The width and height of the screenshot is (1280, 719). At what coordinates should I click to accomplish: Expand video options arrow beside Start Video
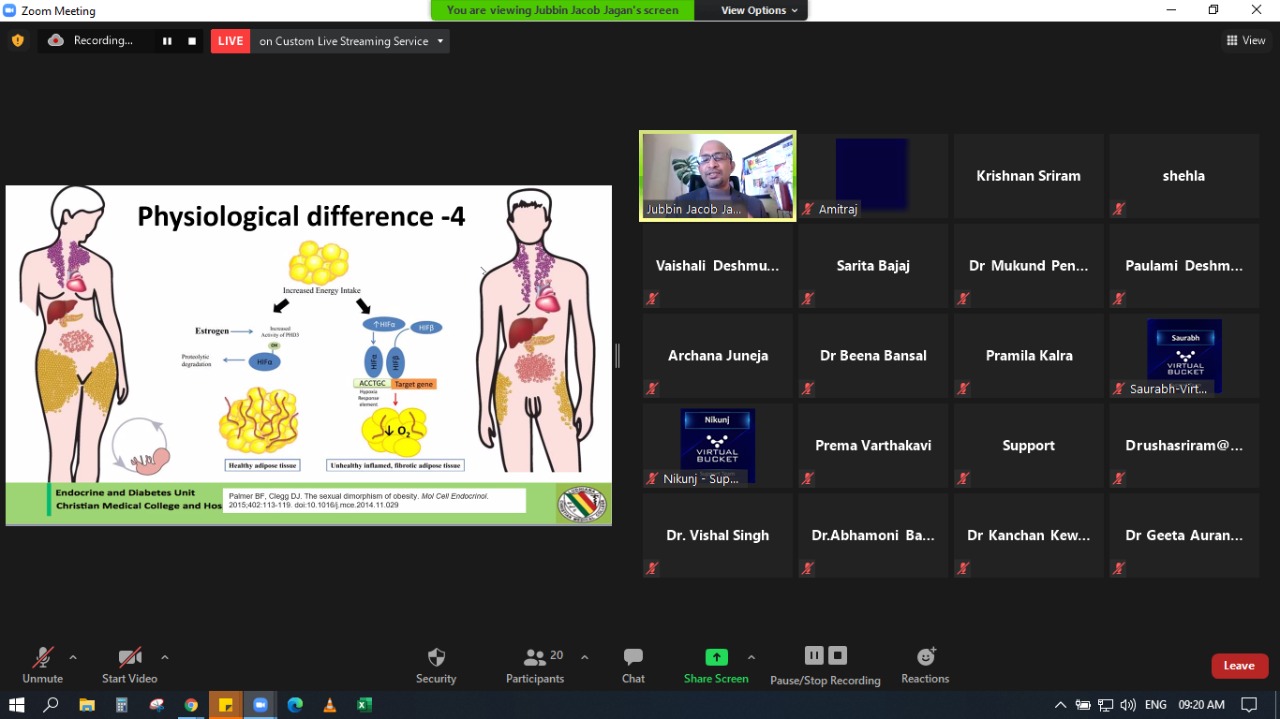click(165, 657)
